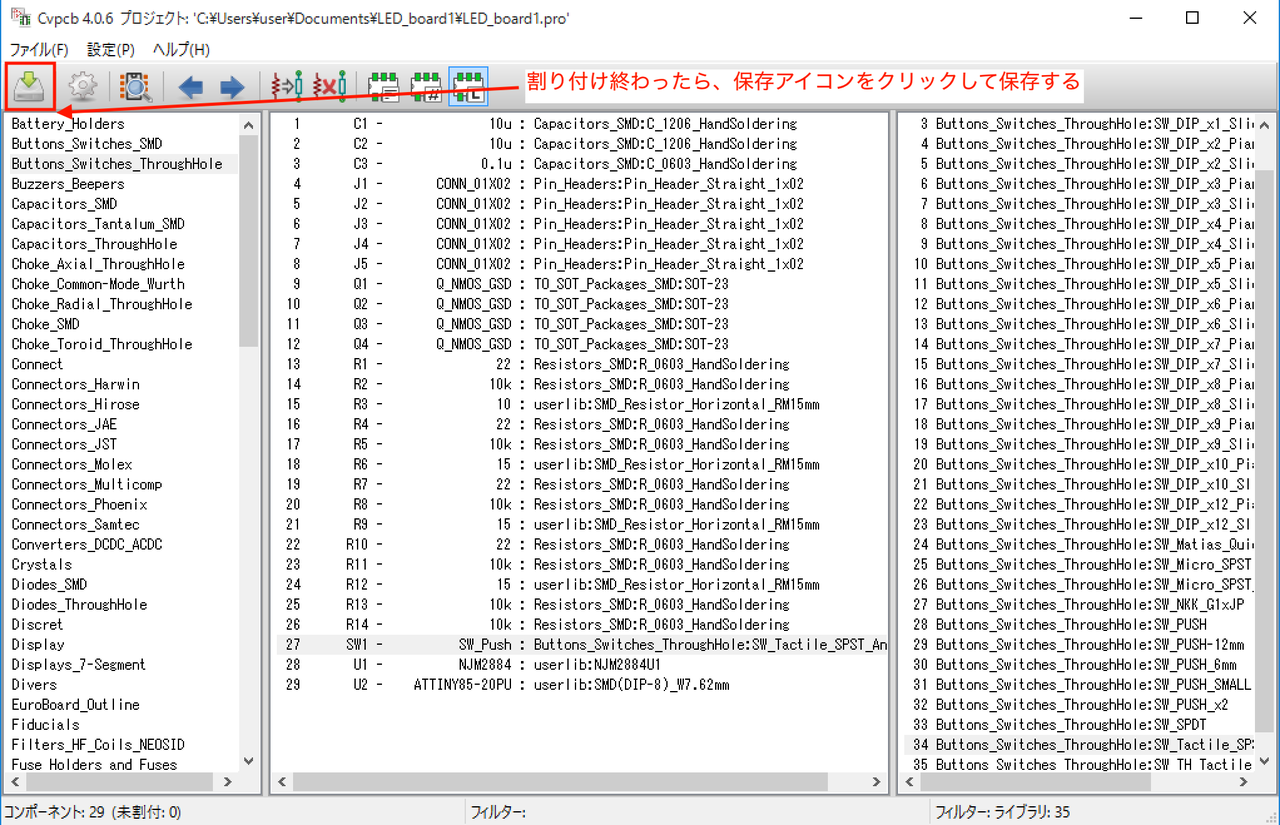
Task: Toggle filter footprints by library
Action: point(468,88)
